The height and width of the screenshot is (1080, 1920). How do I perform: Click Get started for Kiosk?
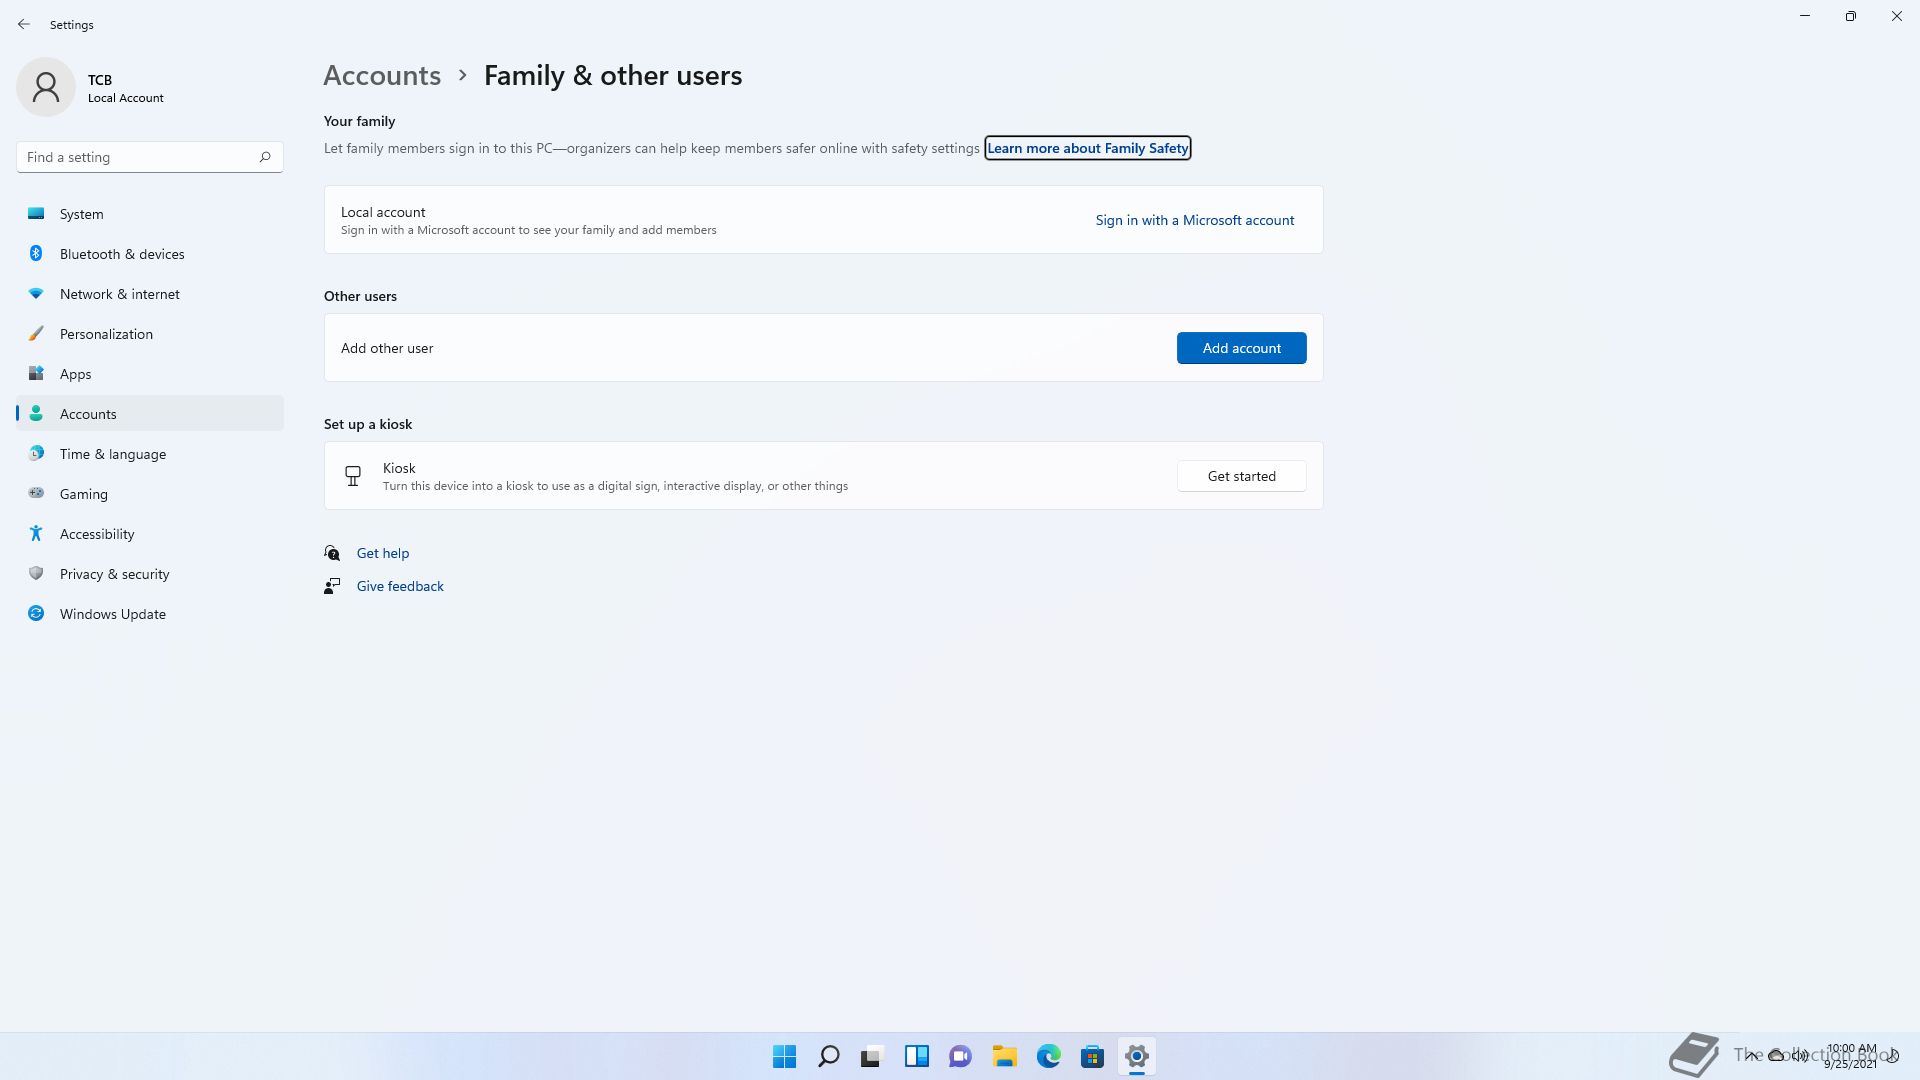pos(1241,476)
